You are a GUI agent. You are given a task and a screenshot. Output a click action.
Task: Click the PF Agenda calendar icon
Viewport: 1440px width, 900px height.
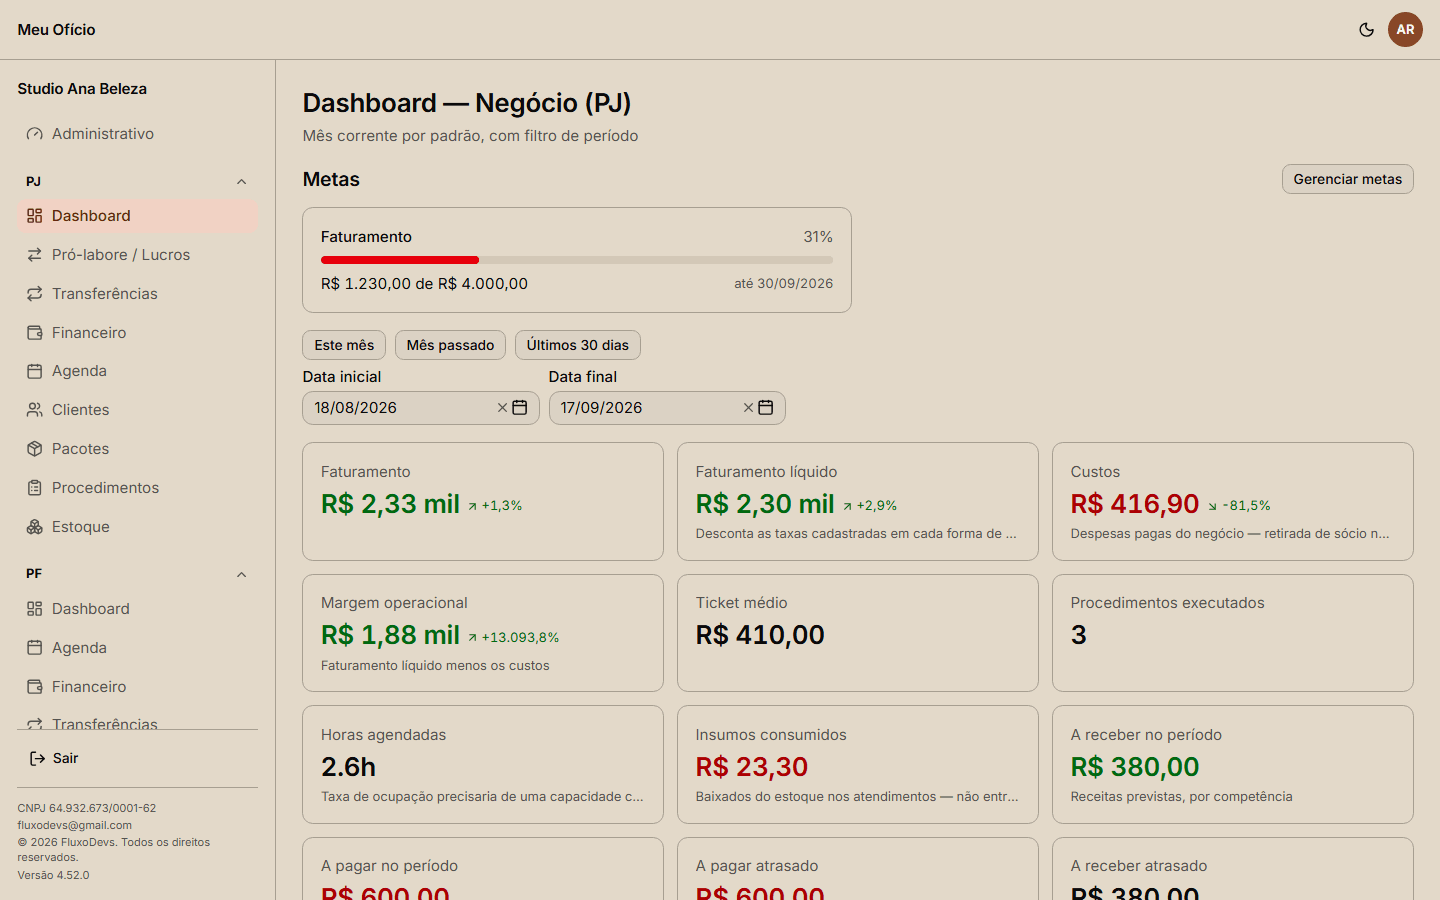(35, 648)
